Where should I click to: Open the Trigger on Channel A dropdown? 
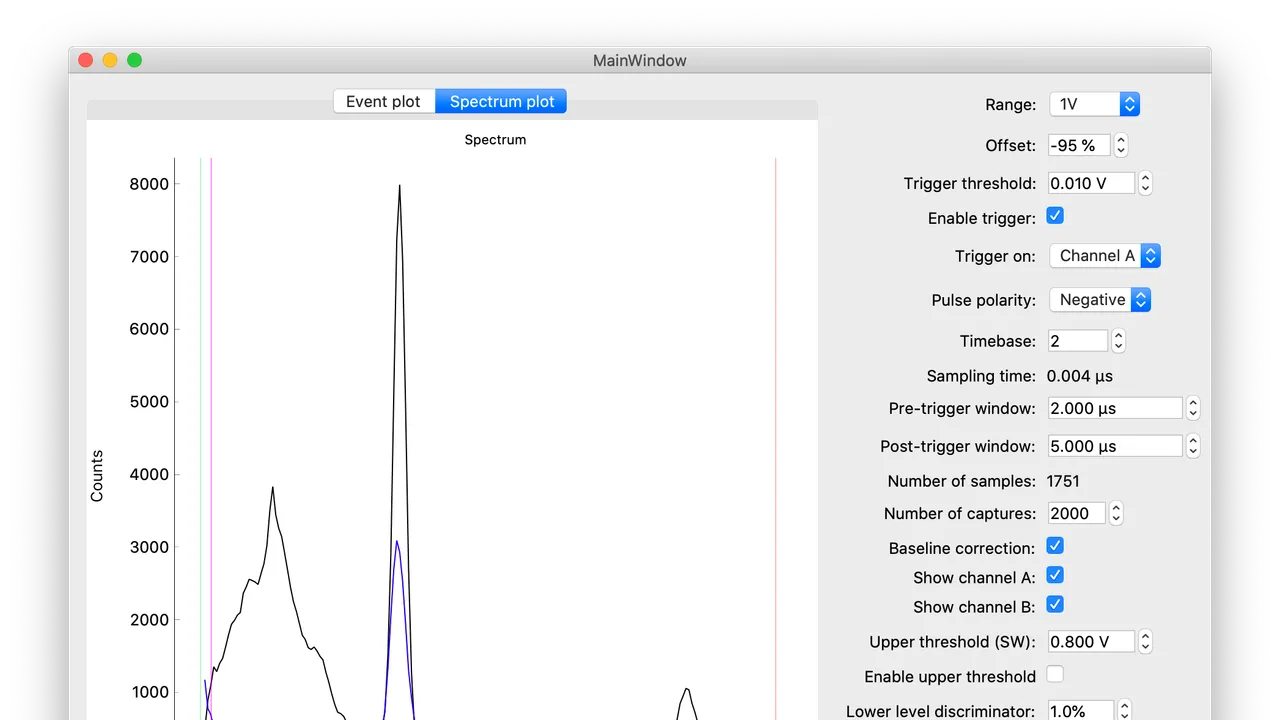point(1105,256)
